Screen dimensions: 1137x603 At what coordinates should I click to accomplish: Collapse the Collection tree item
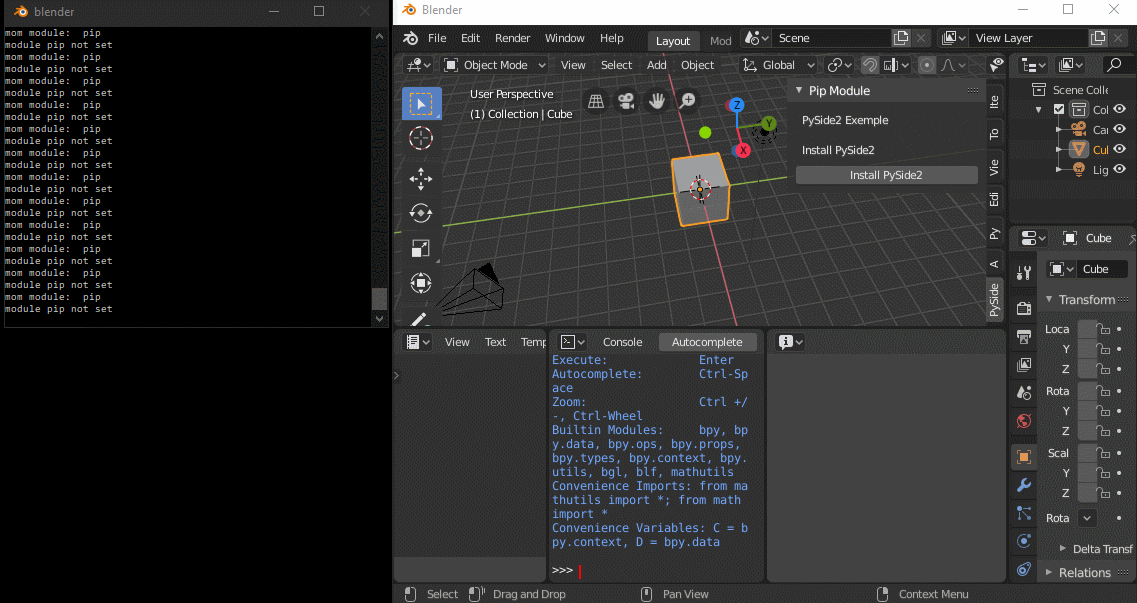pyautogui.click(x=1039, y=109)
